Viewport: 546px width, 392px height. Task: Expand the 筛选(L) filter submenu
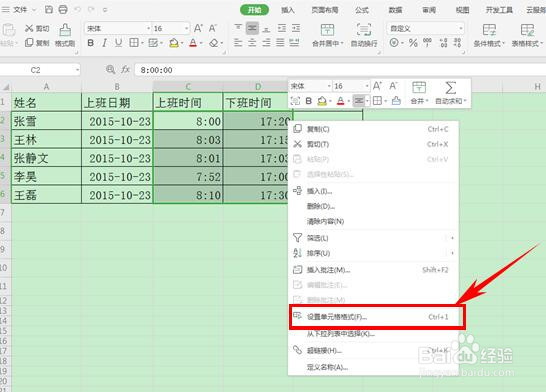(373, 238)
